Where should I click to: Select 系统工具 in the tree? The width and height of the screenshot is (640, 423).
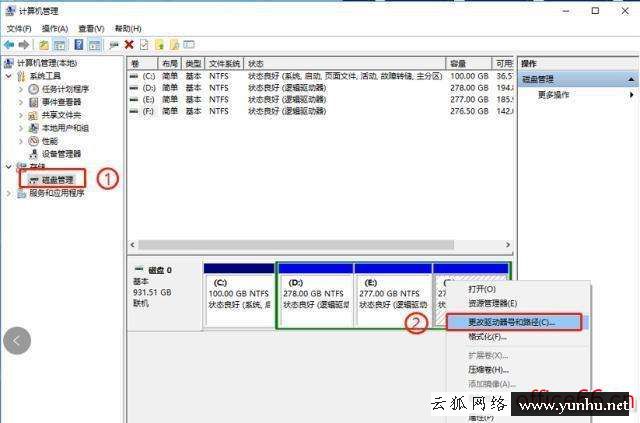(x=45, y=76)
